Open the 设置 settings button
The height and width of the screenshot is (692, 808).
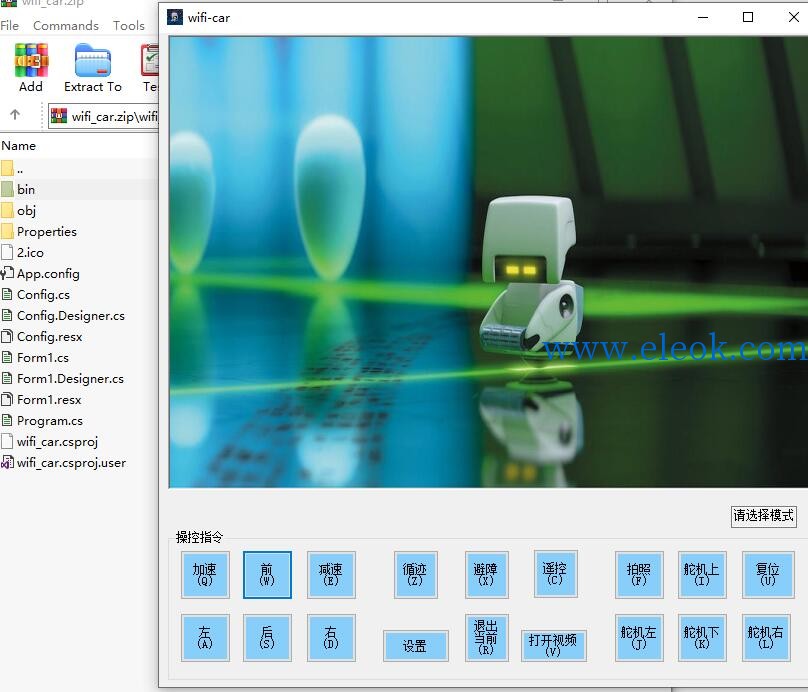[415, 646]
